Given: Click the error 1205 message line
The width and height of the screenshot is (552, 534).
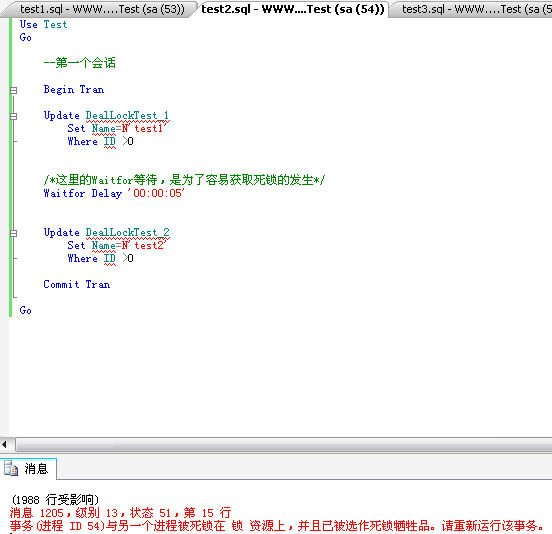Looking at the screenshot, I should (120, 513).
